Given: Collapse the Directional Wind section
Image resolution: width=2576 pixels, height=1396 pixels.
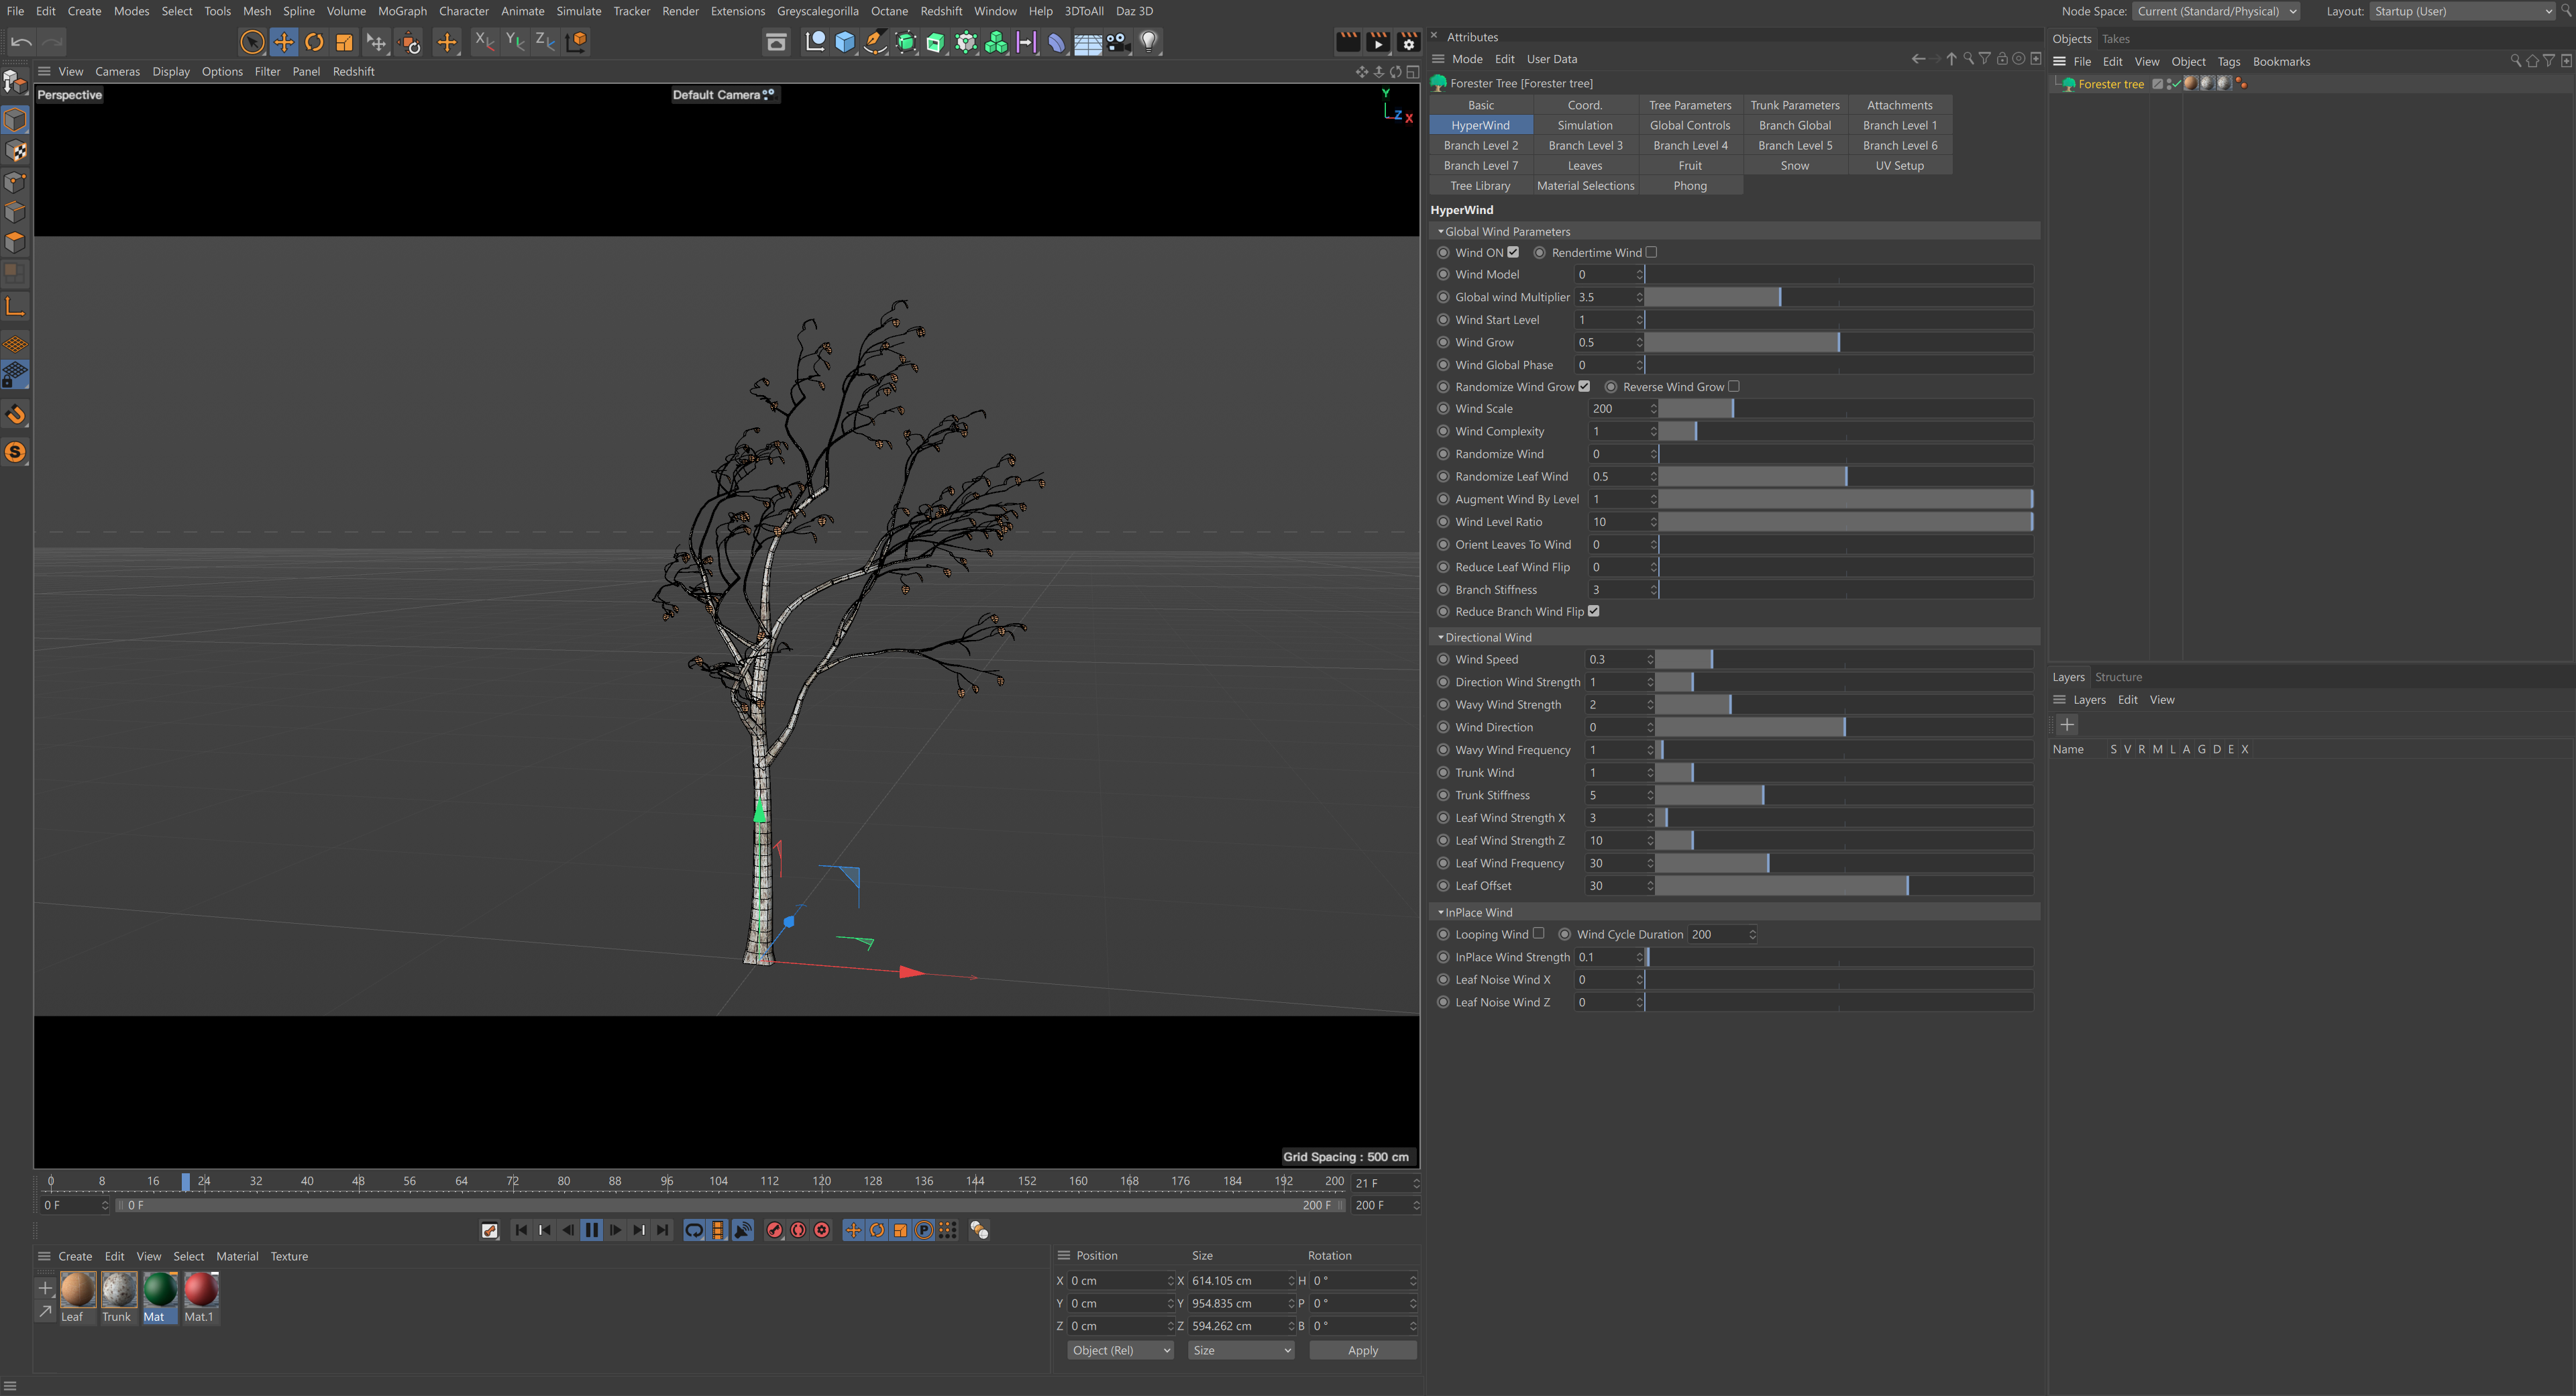Looking at the screenshot, I should 1441,637.
